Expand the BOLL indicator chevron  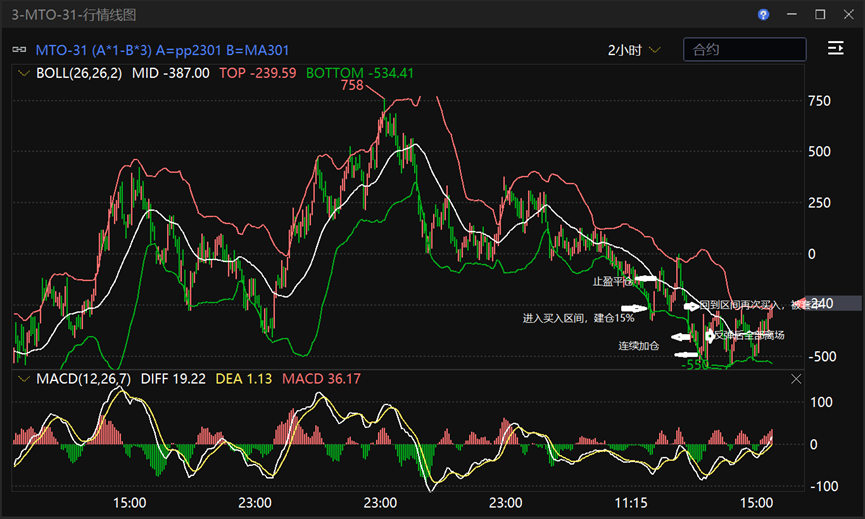(24, 73)
